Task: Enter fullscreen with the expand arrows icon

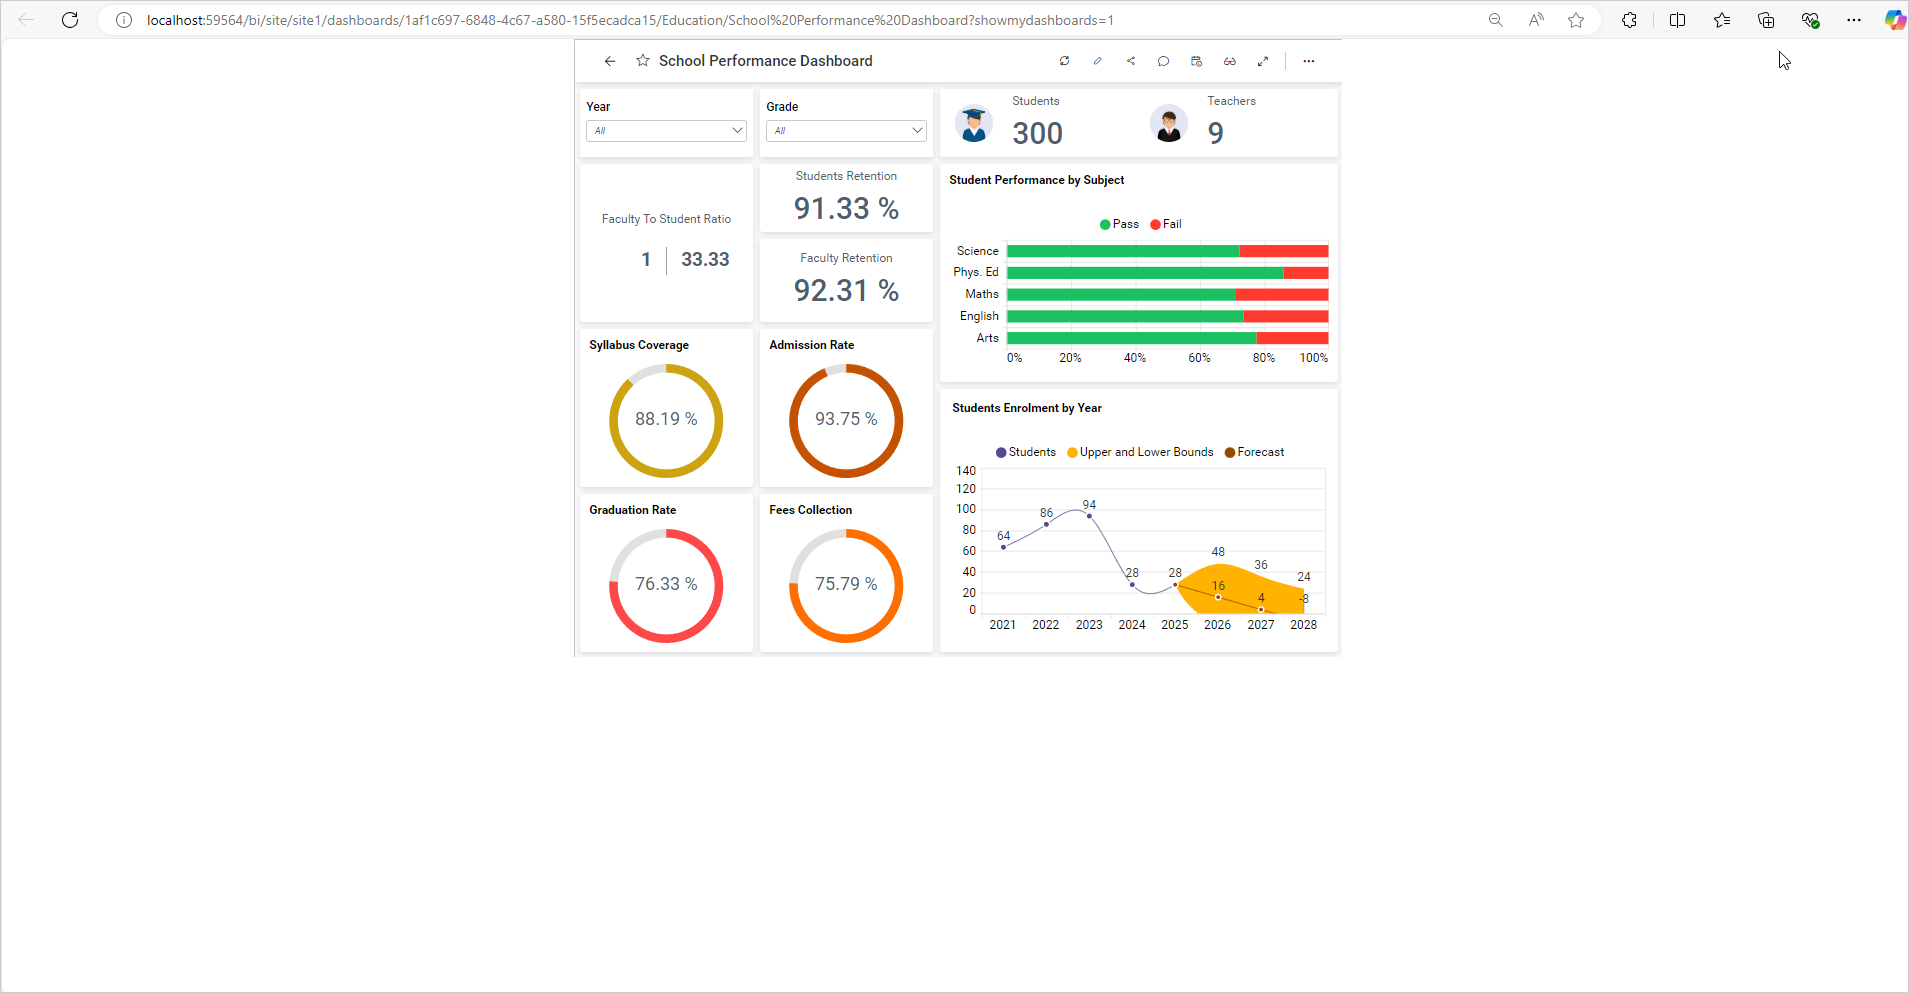Action: point(1262,61)
